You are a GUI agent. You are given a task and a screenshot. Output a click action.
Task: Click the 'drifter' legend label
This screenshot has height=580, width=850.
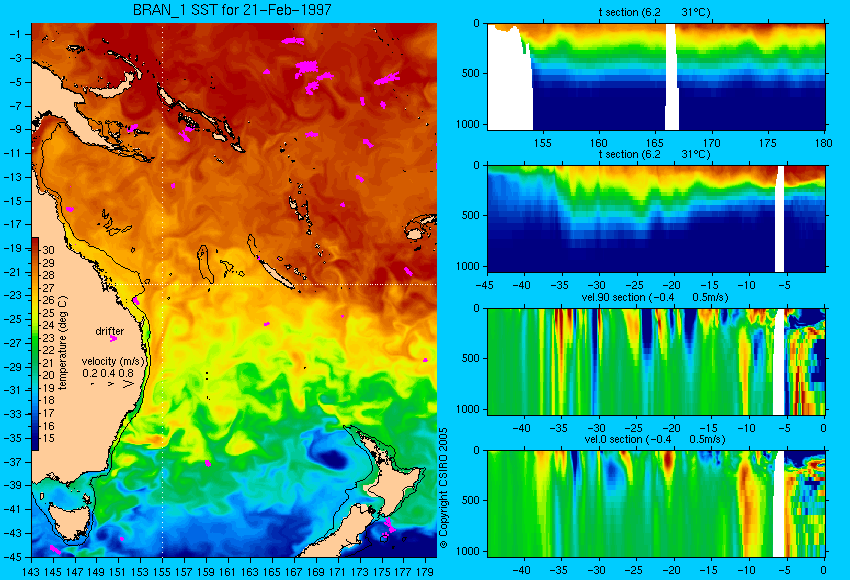pyautogui.click(x=110, y=331)
